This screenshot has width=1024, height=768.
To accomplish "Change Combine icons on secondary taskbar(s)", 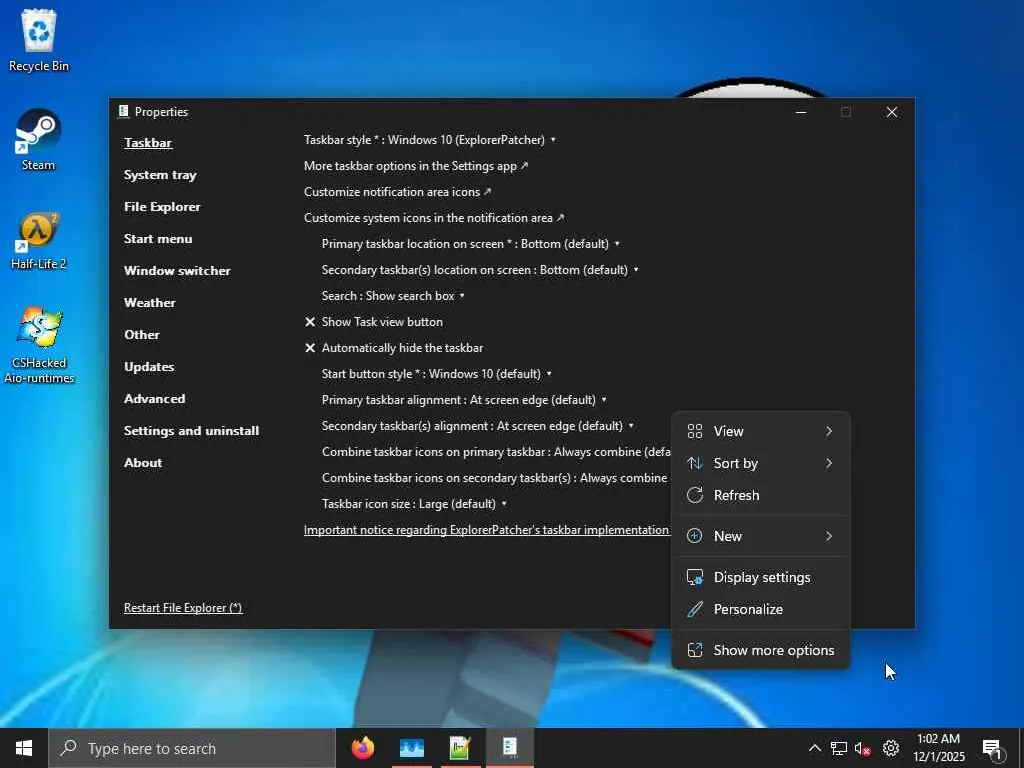I will click(494, 478).
